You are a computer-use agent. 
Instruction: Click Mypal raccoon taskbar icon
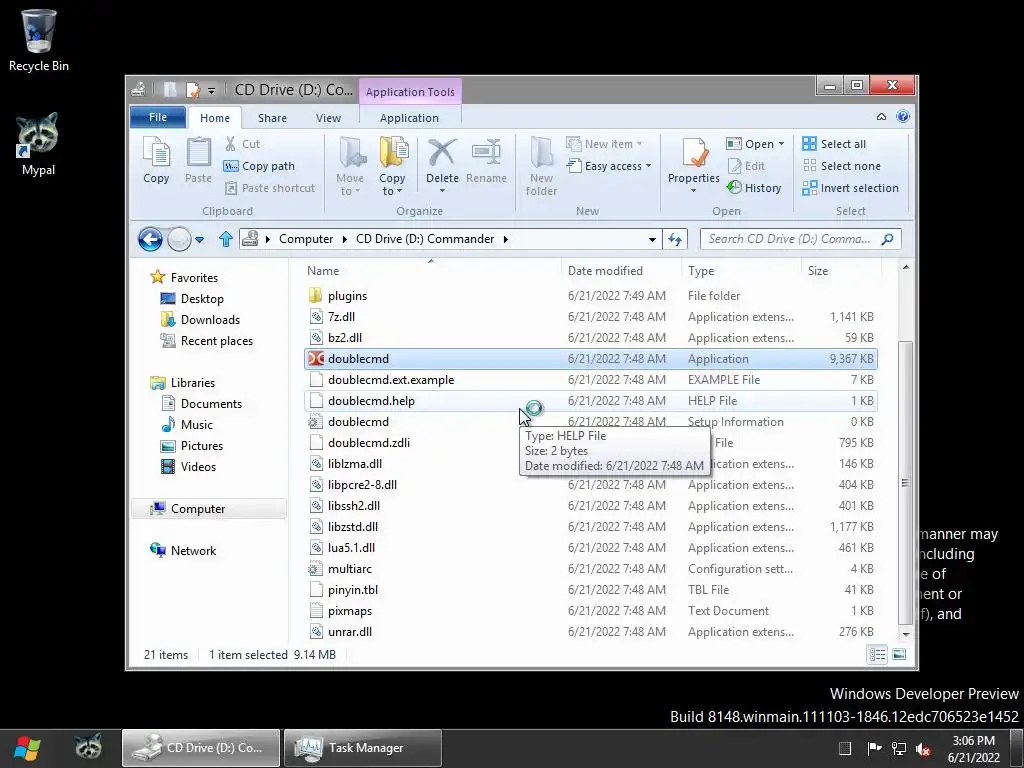click(88, 748)
